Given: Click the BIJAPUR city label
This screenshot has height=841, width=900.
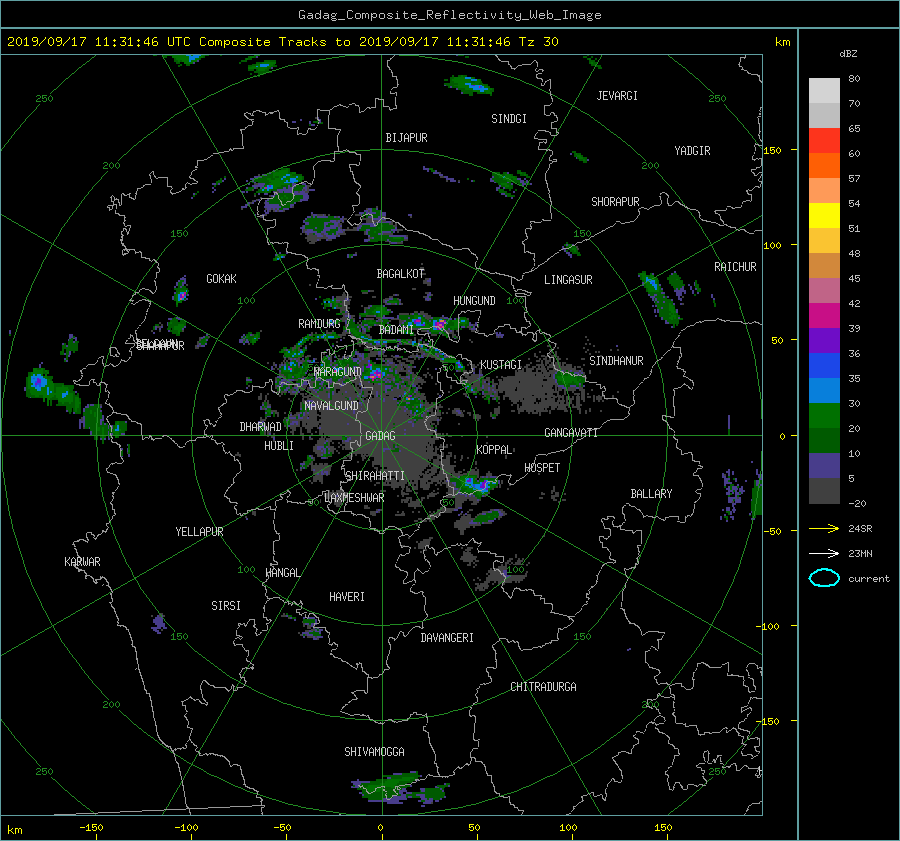Looking at the screenshot, I should (406, 138).
